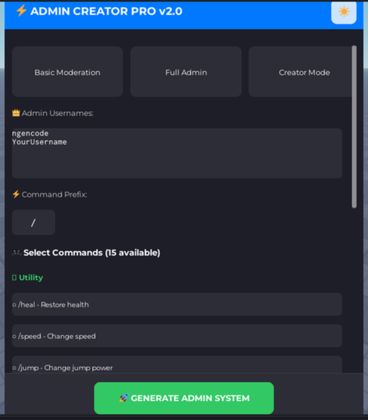Click Generate Admin System button
This screenshot has height=420, width=368.
[184, 398]
